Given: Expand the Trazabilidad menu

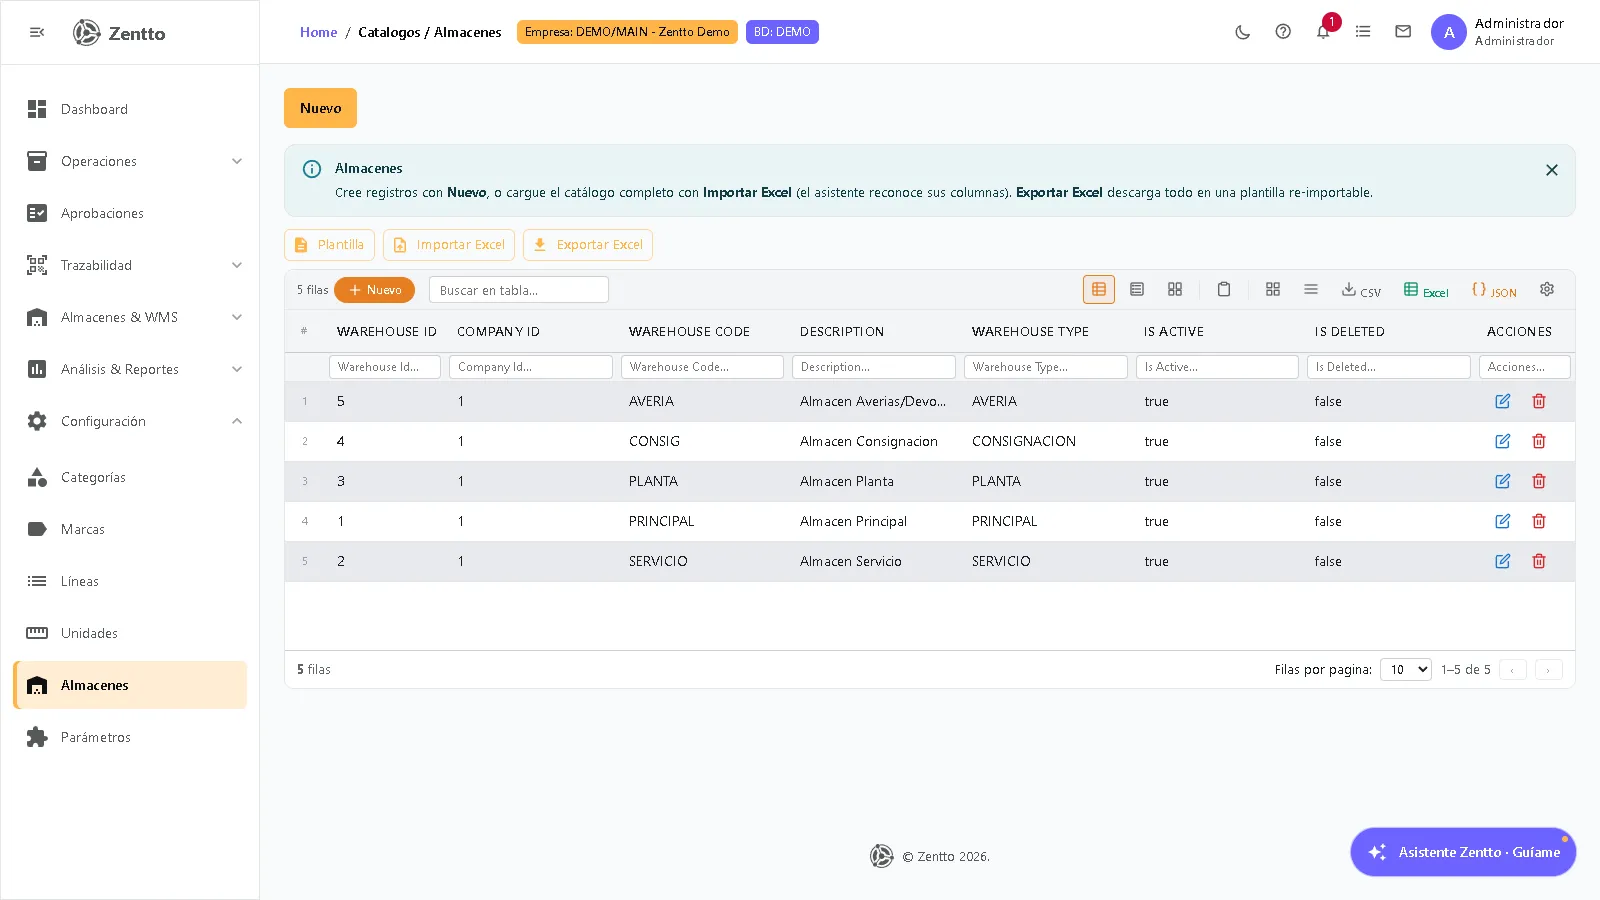Looking at the screenshot, I should click(x=130, y=265).
